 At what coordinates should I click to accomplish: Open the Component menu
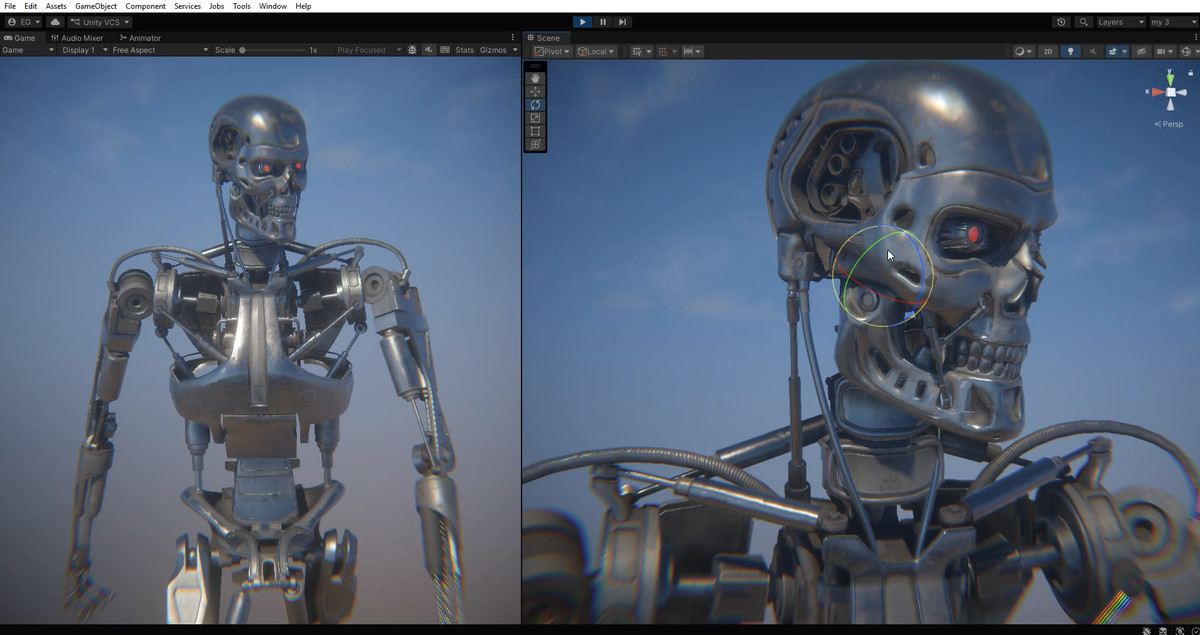pos(146,6)
